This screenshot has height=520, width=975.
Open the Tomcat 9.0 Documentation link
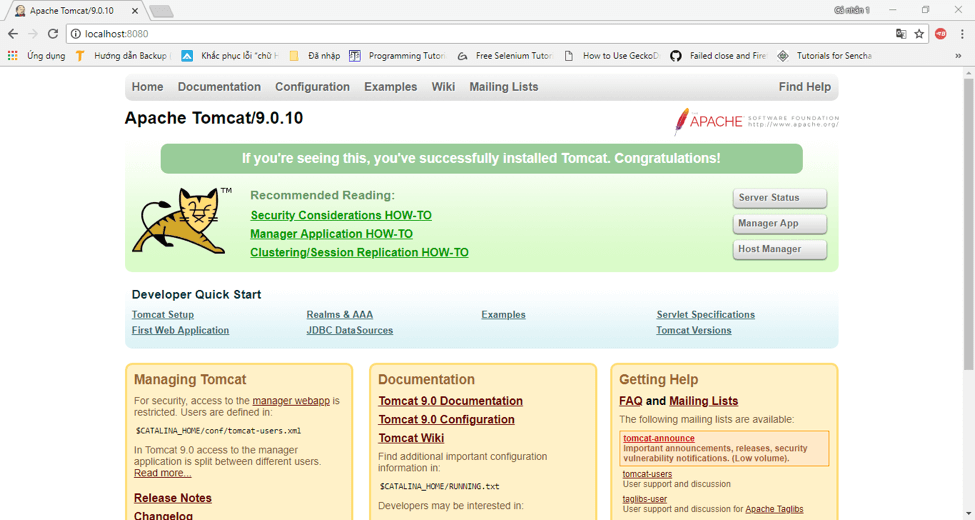point(451,401)
